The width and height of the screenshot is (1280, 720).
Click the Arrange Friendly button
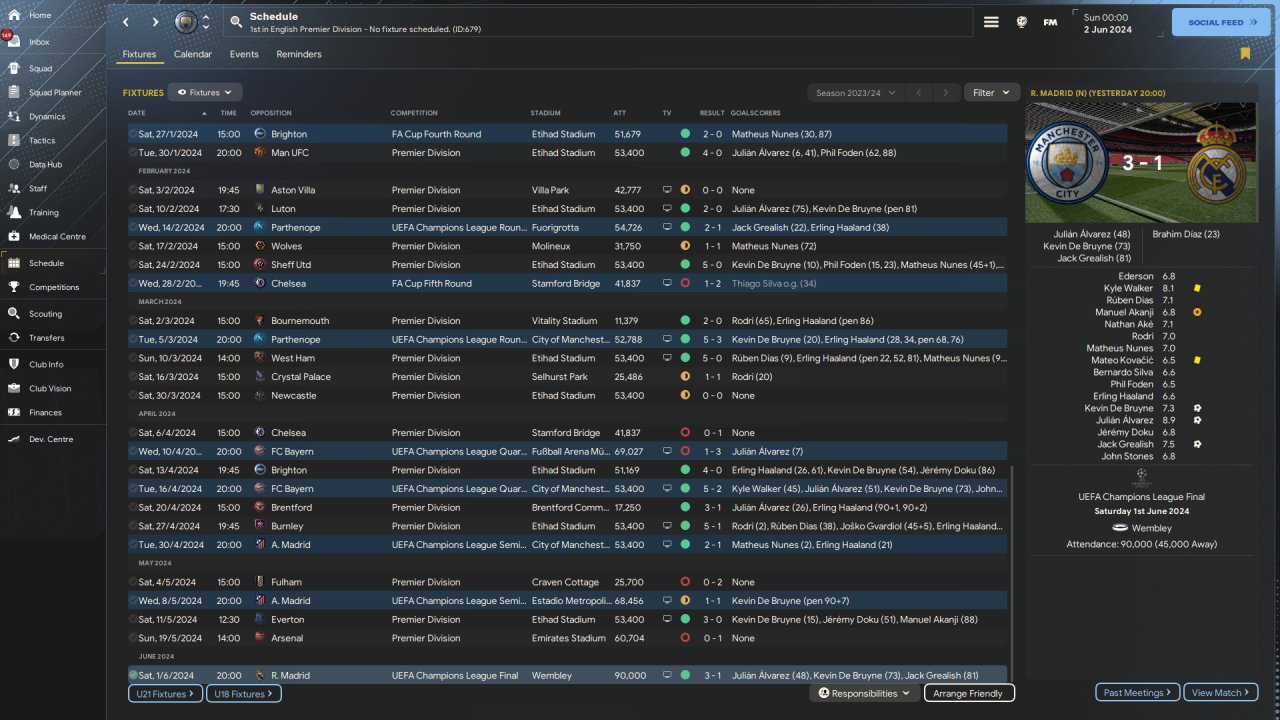pyautogui.click(x=969, y=693)
